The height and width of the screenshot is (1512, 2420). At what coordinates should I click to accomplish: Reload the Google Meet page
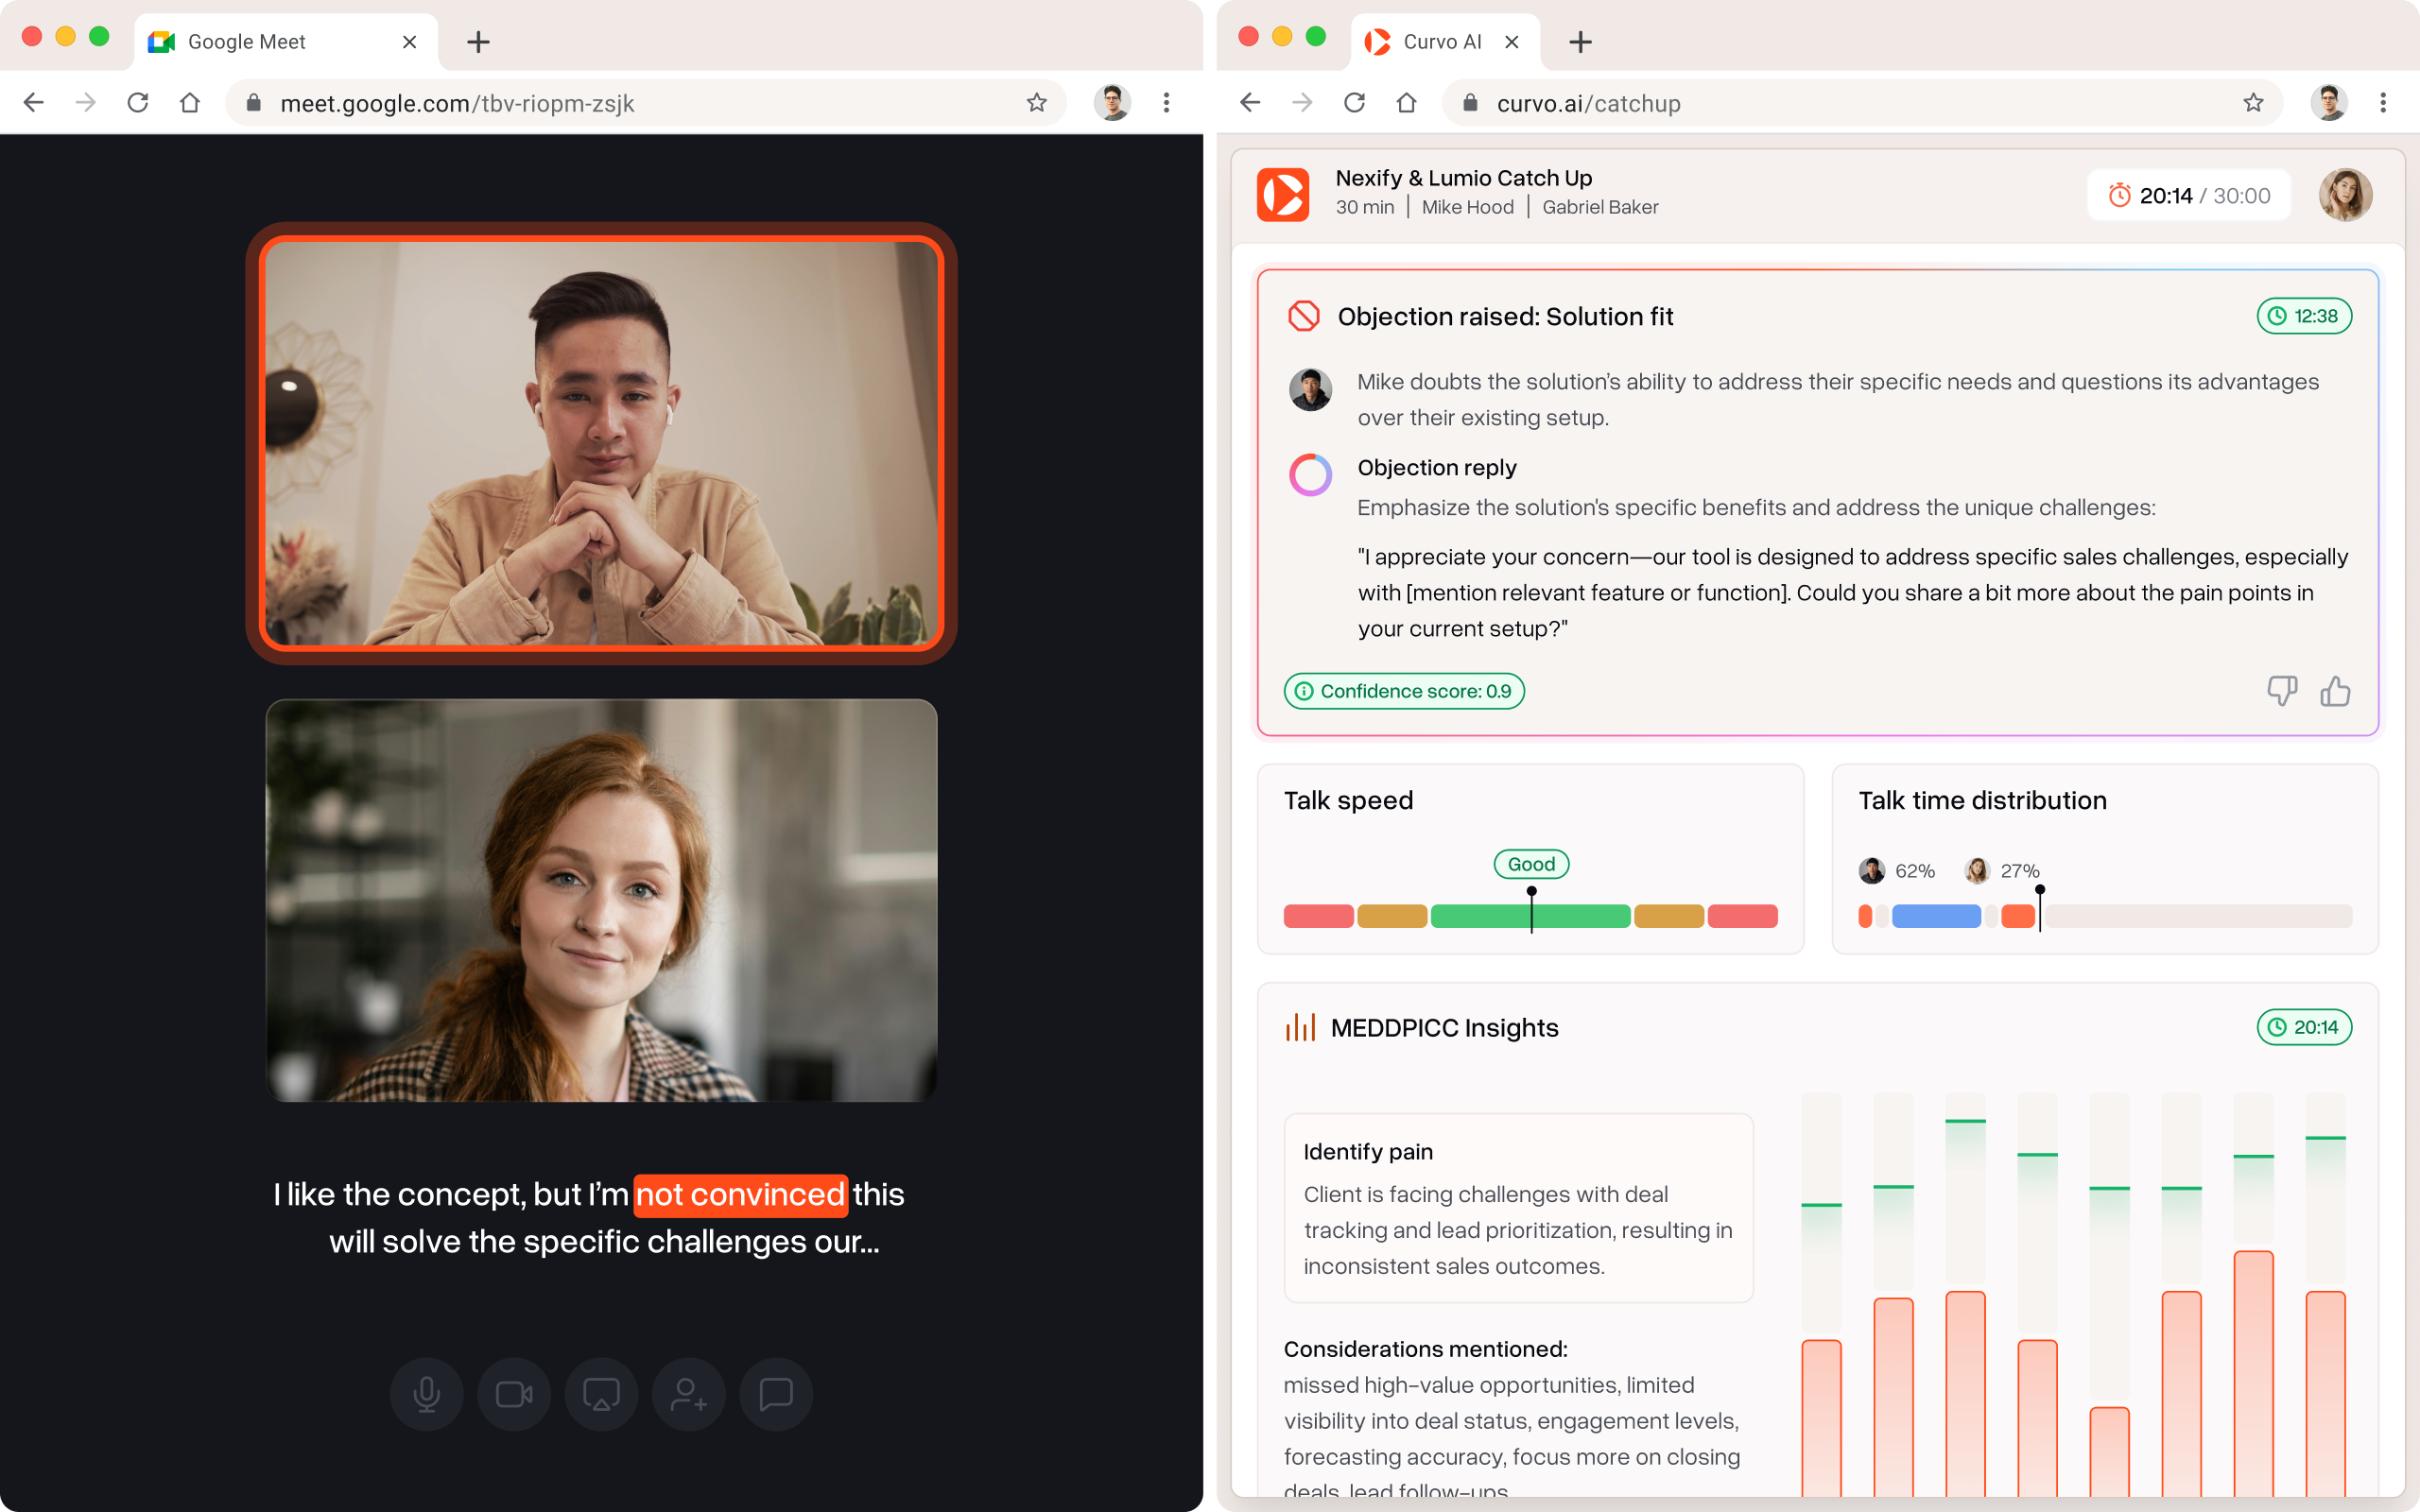(x=138, y=103)
